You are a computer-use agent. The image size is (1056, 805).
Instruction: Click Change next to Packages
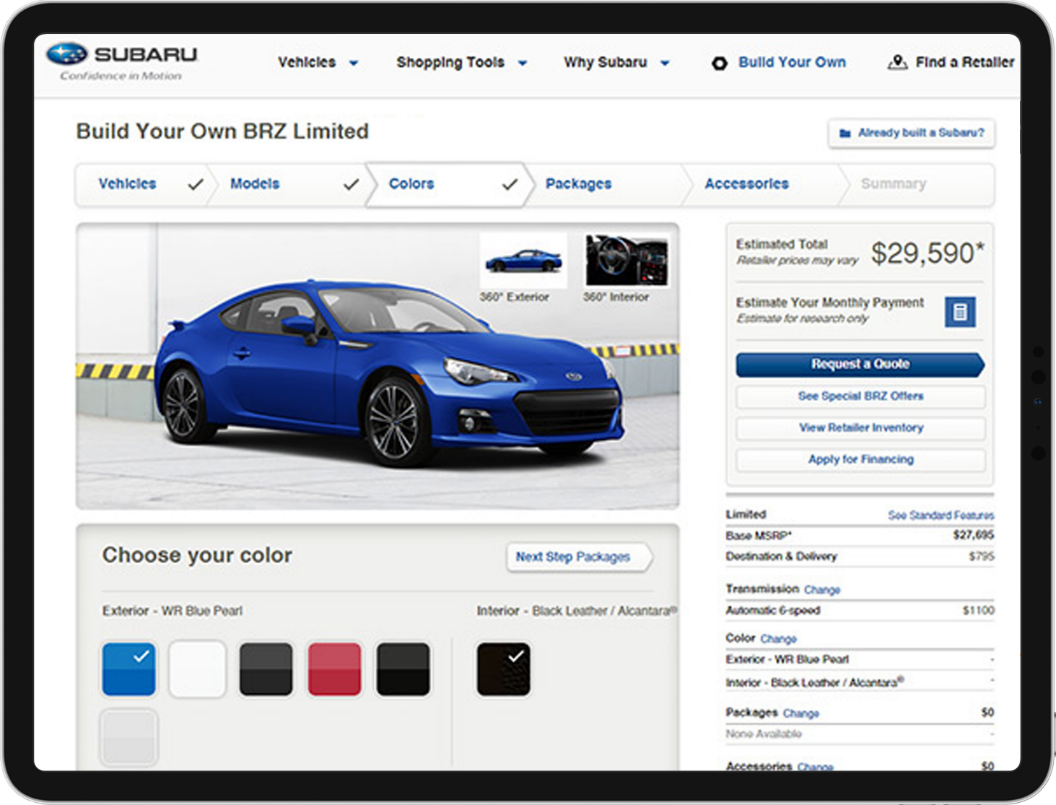click(801, 713)
